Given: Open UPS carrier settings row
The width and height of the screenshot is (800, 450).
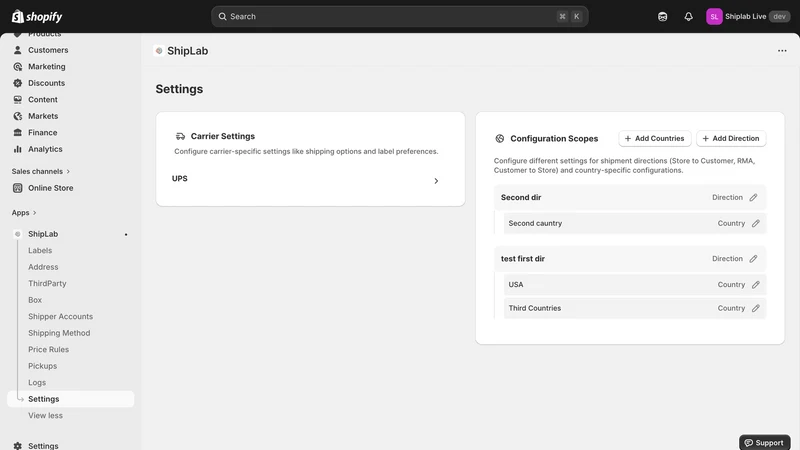Looking at the screenshot, I should tap(310, 180).
